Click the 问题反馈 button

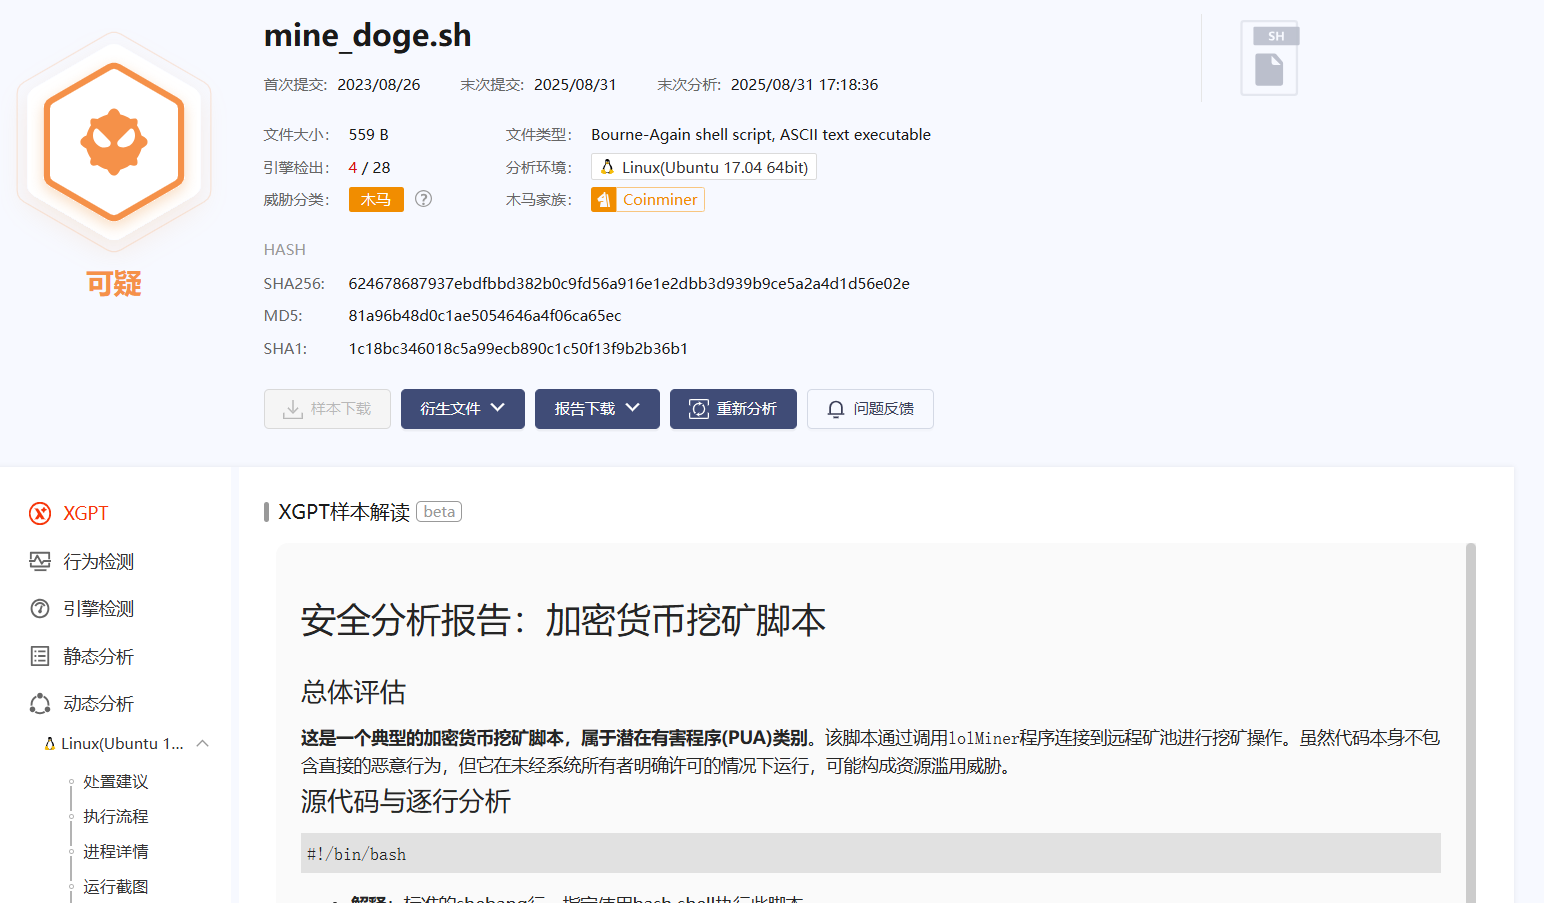click(870, 409)
